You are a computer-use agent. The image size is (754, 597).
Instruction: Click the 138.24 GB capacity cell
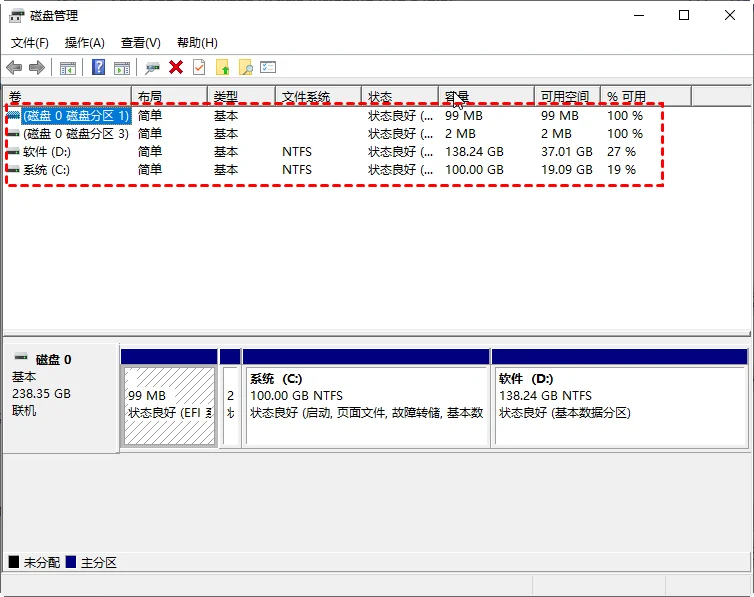click(x=474, y=152)
